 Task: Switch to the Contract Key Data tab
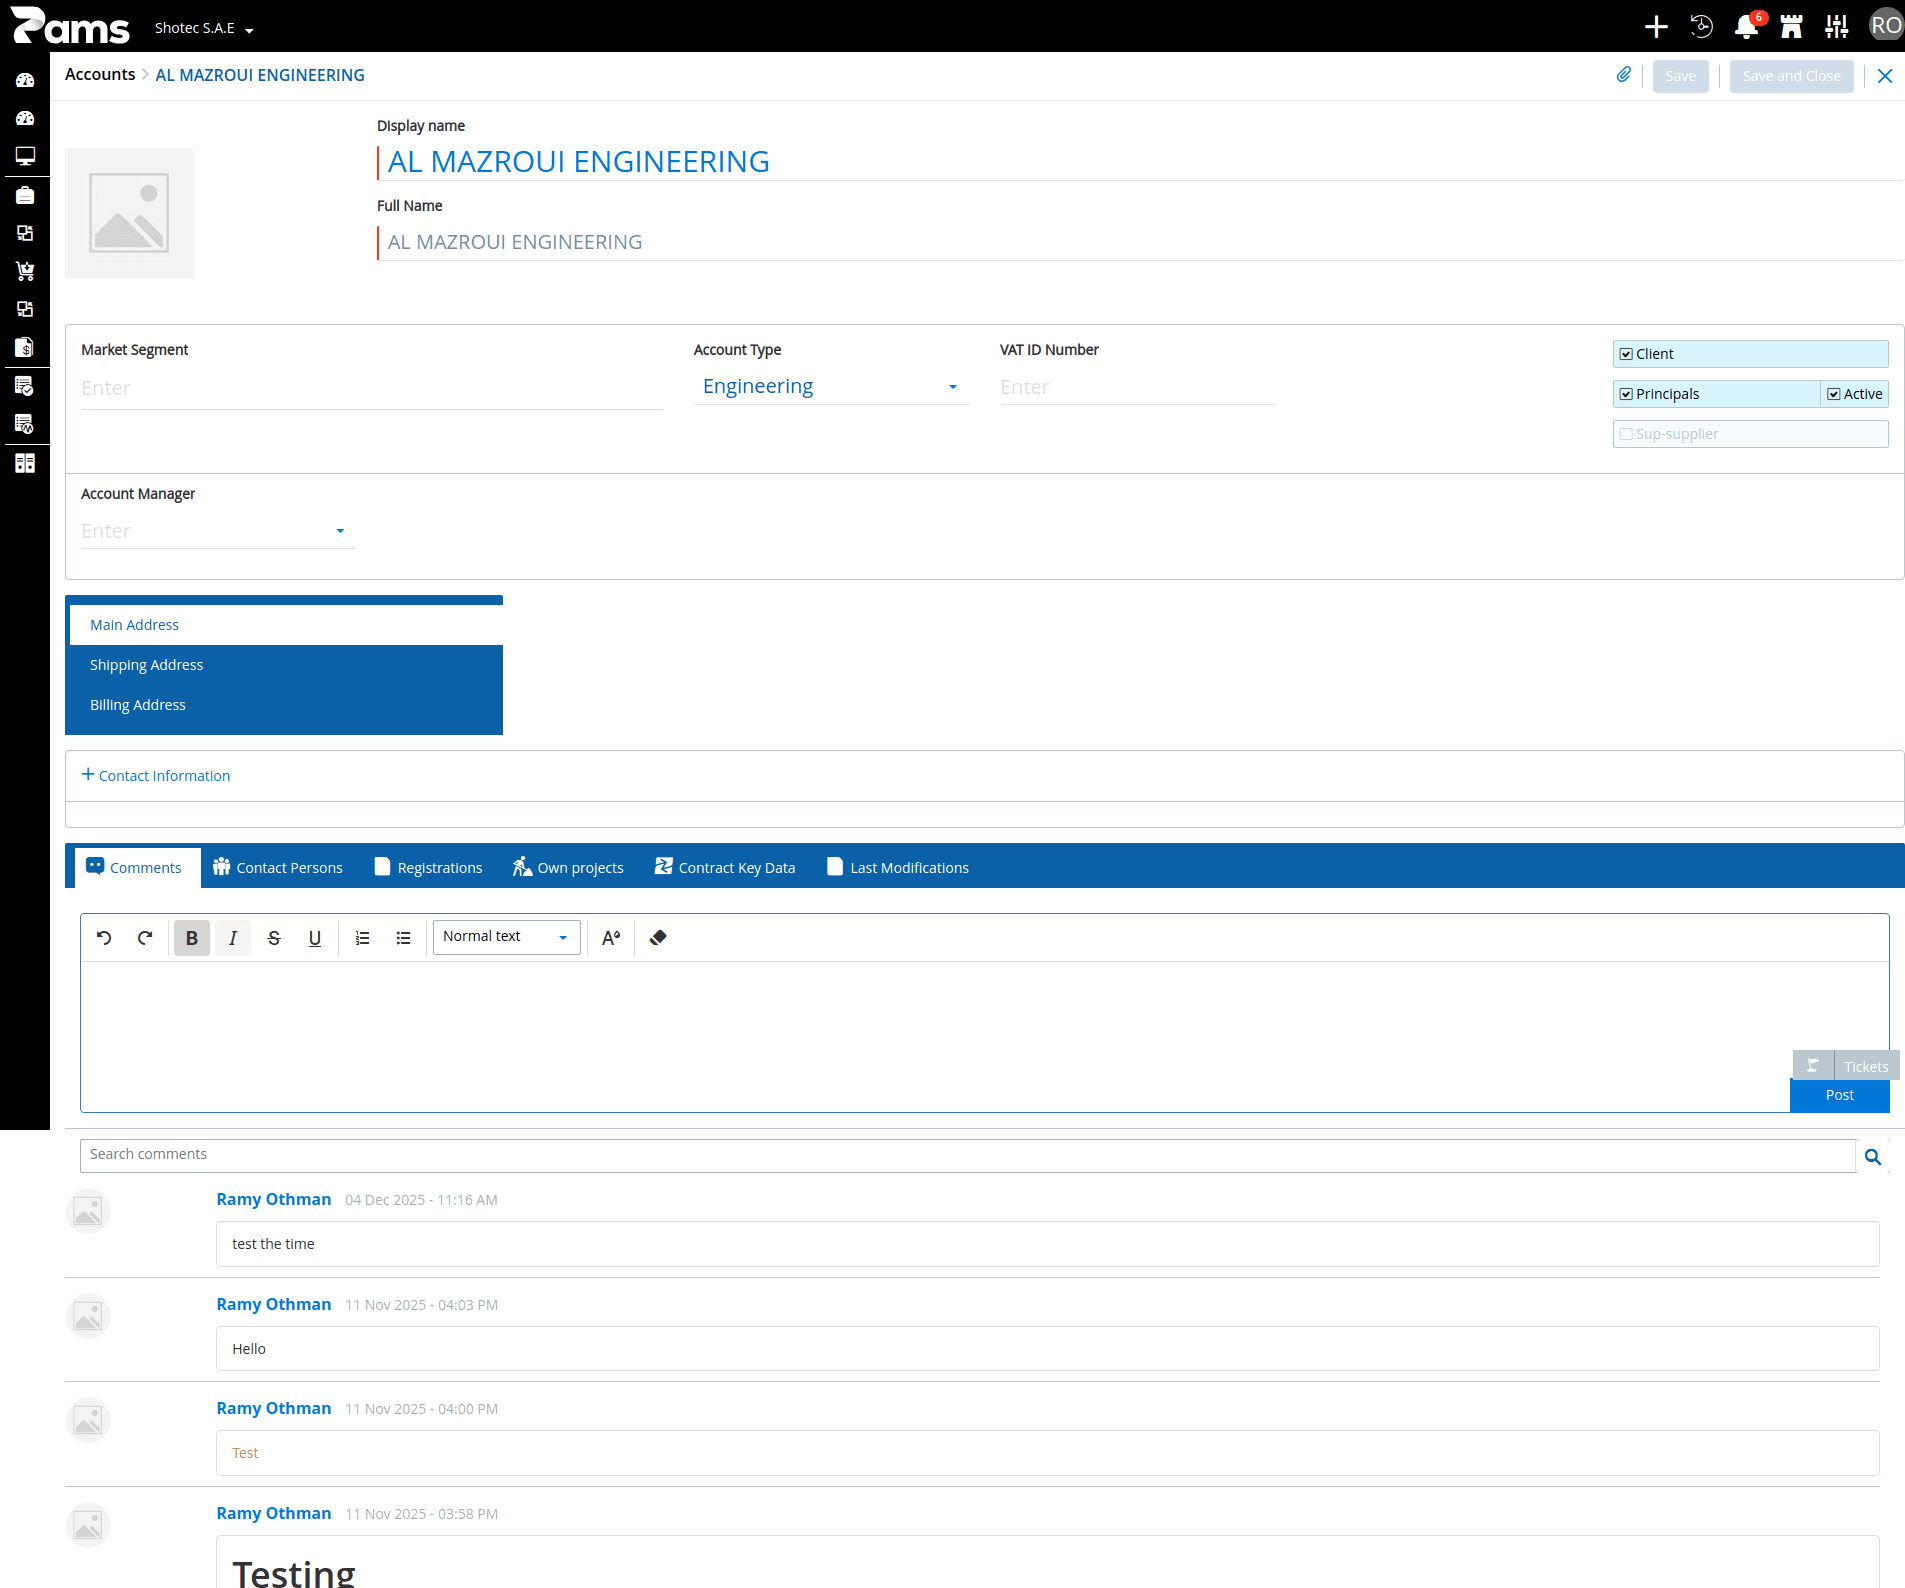coord(725,867)
